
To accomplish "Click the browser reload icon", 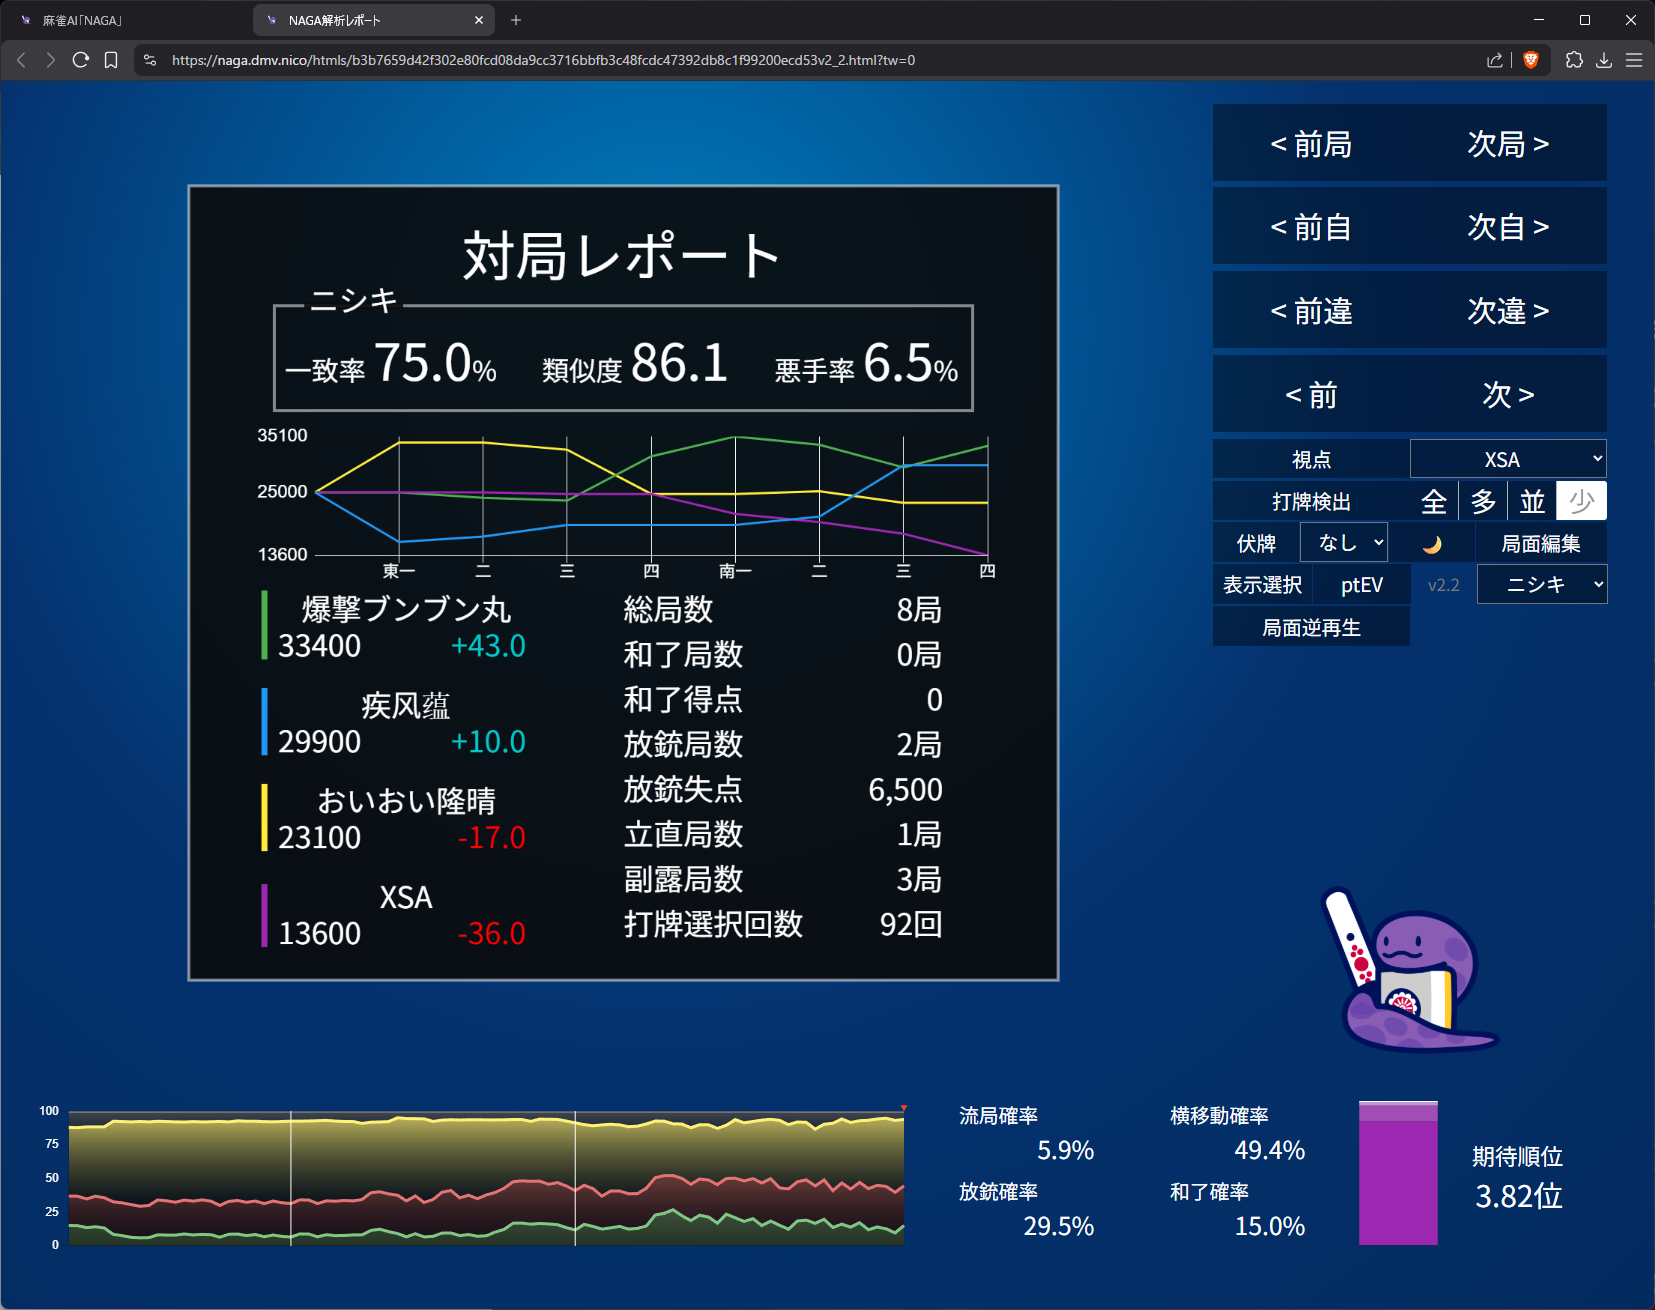I will point(81,60).
